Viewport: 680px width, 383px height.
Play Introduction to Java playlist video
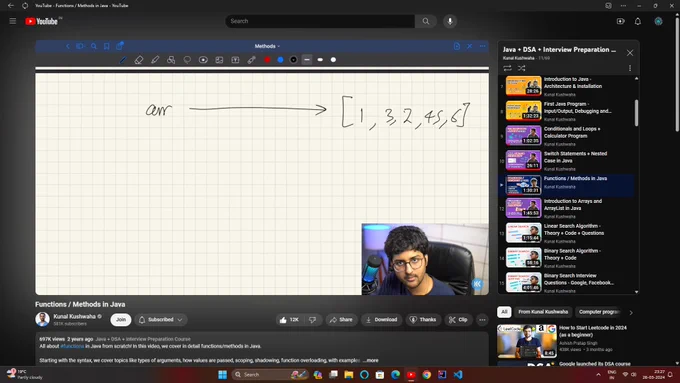point(566,86)
